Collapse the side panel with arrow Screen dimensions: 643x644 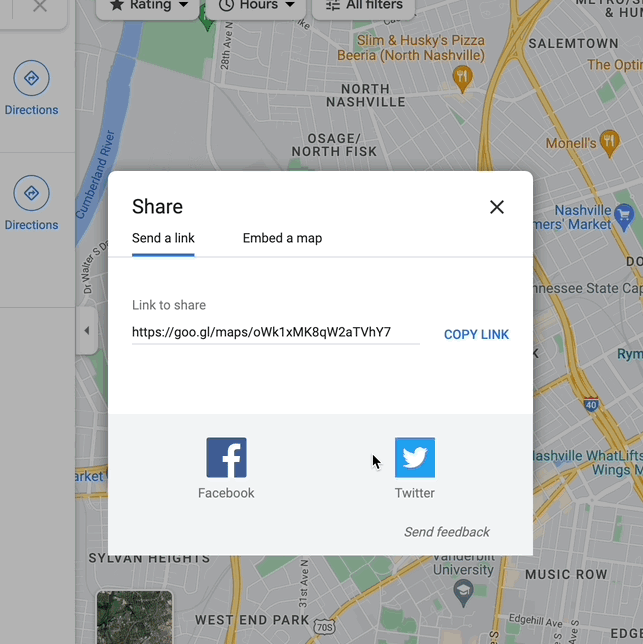pyautogui.click(x=87, y=330)
